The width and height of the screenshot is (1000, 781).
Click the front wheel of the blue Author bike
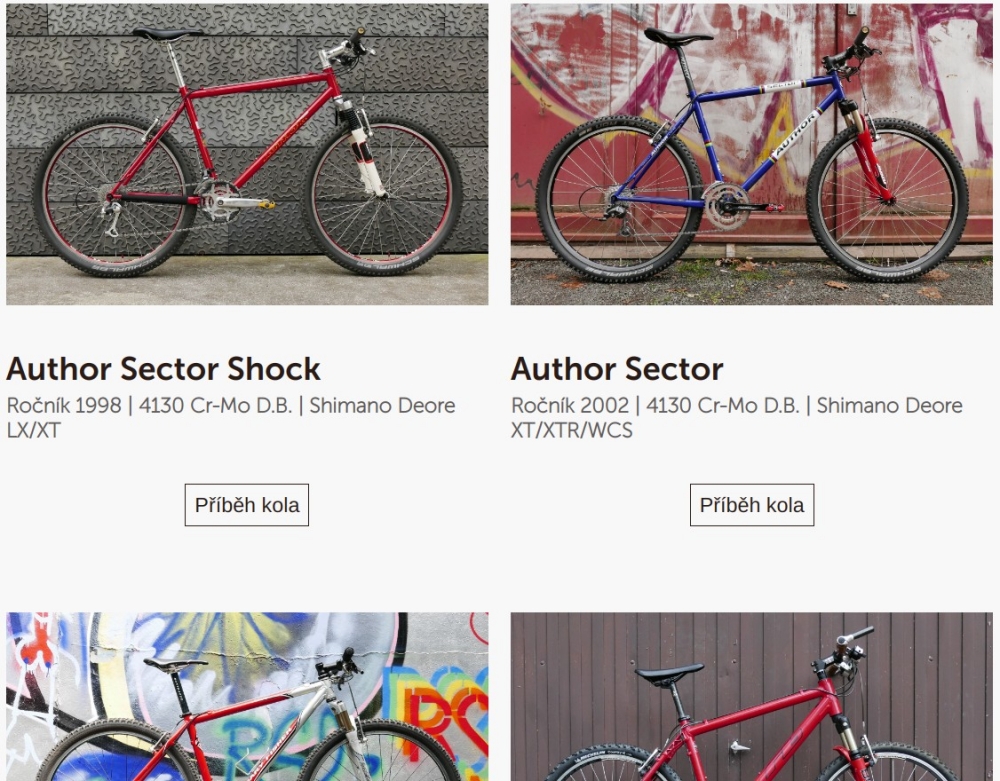[x=887, y=199]
